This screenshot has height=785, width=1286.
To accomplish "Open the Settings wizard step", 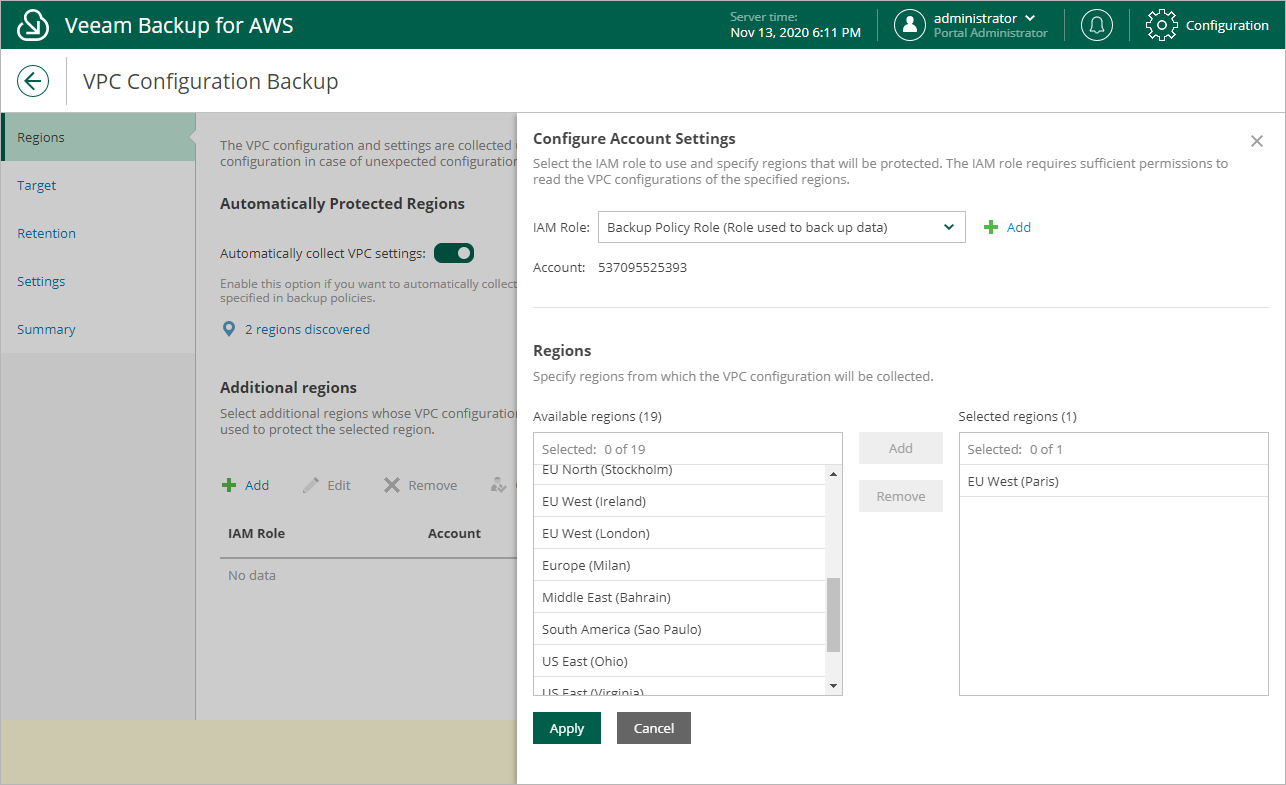I will (98, 281).
